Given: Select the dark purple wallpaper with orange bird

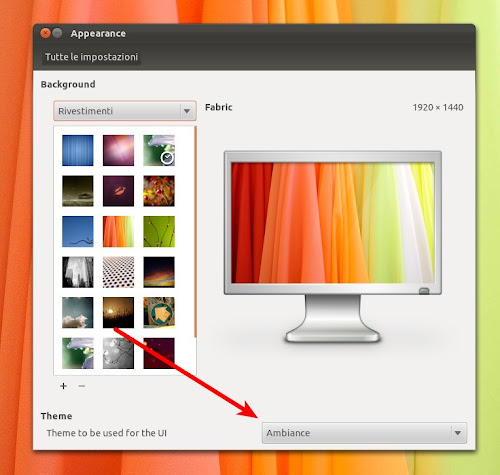Looking at the screenshot, I should pyautogui.click(x=118, y=191).
